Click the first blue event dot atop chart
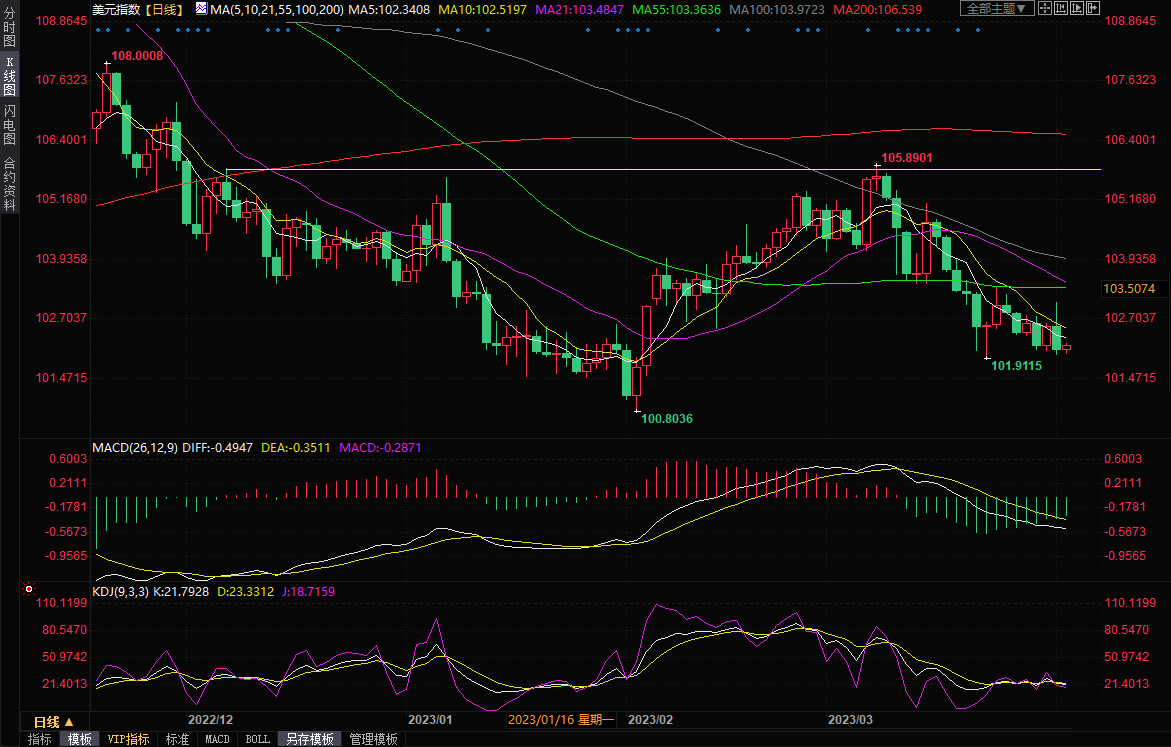This screenshot has width=1171, height=747. coord(97,29)
